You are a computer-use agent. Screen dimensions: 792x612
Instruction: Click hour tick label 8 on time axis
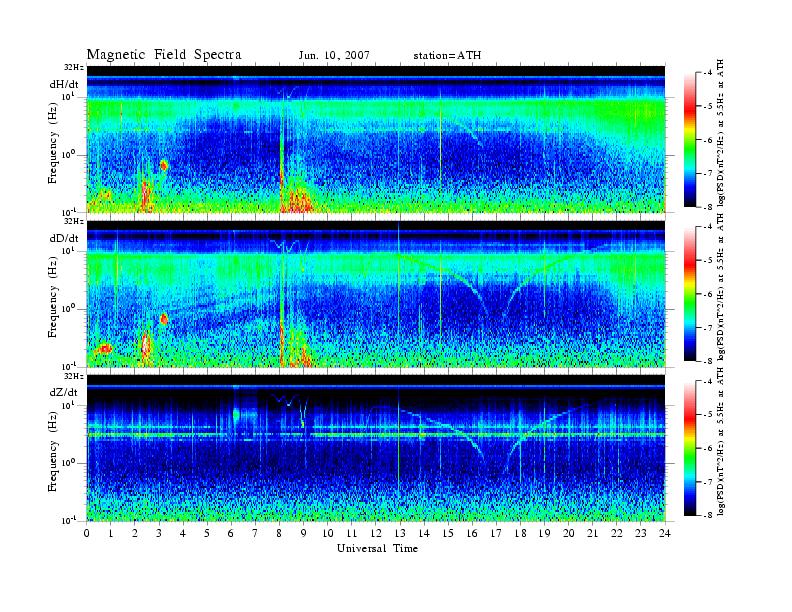coord(279,533)
